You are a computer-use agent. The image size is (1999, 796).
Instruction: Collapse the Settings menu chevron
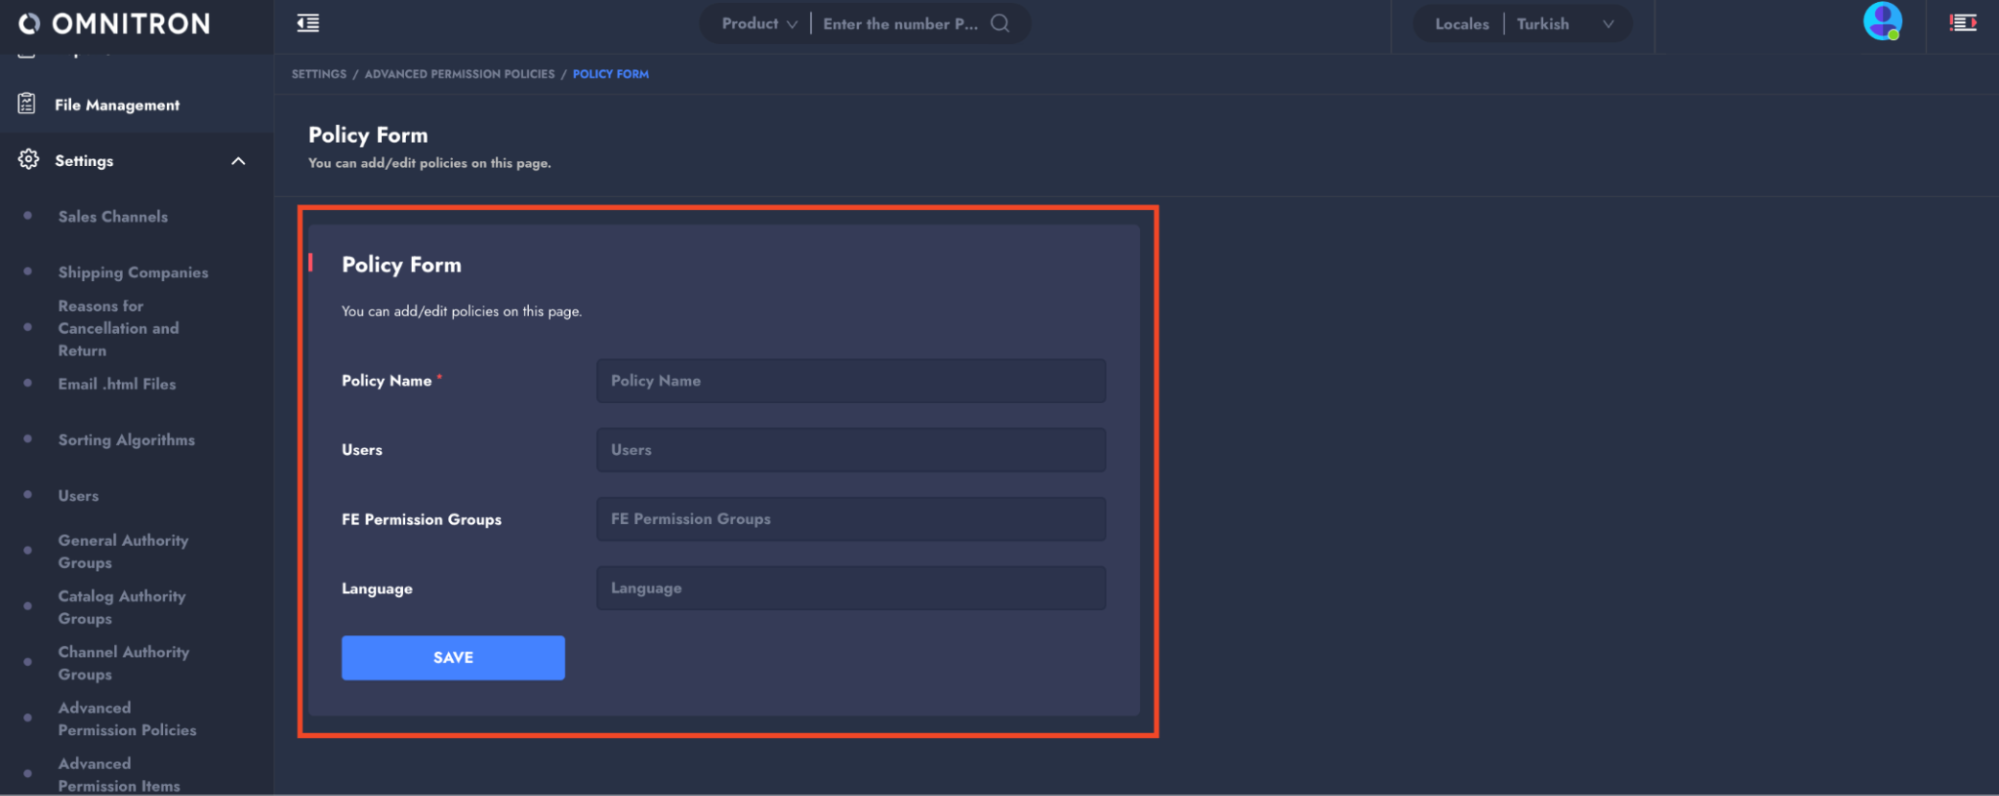point(238,161)
